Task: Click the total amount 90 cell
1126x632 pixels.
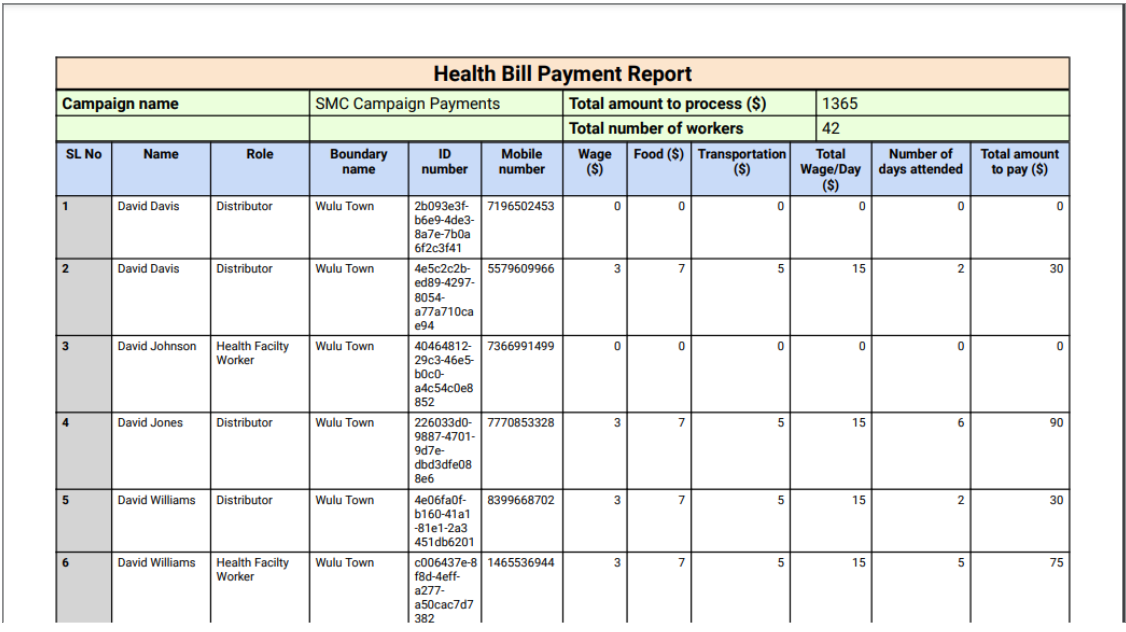Action: coord(1056,423)
